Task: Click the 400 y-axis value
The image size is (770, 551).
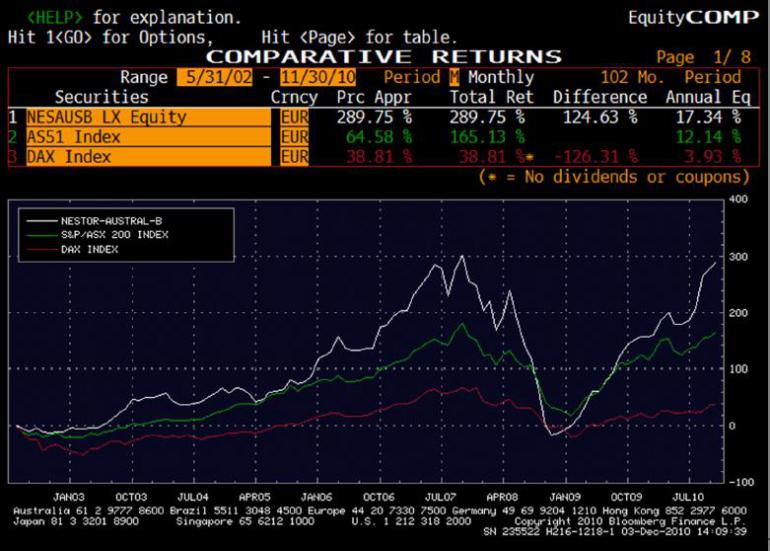Action: pyautogui.click(x=739, y=199)
